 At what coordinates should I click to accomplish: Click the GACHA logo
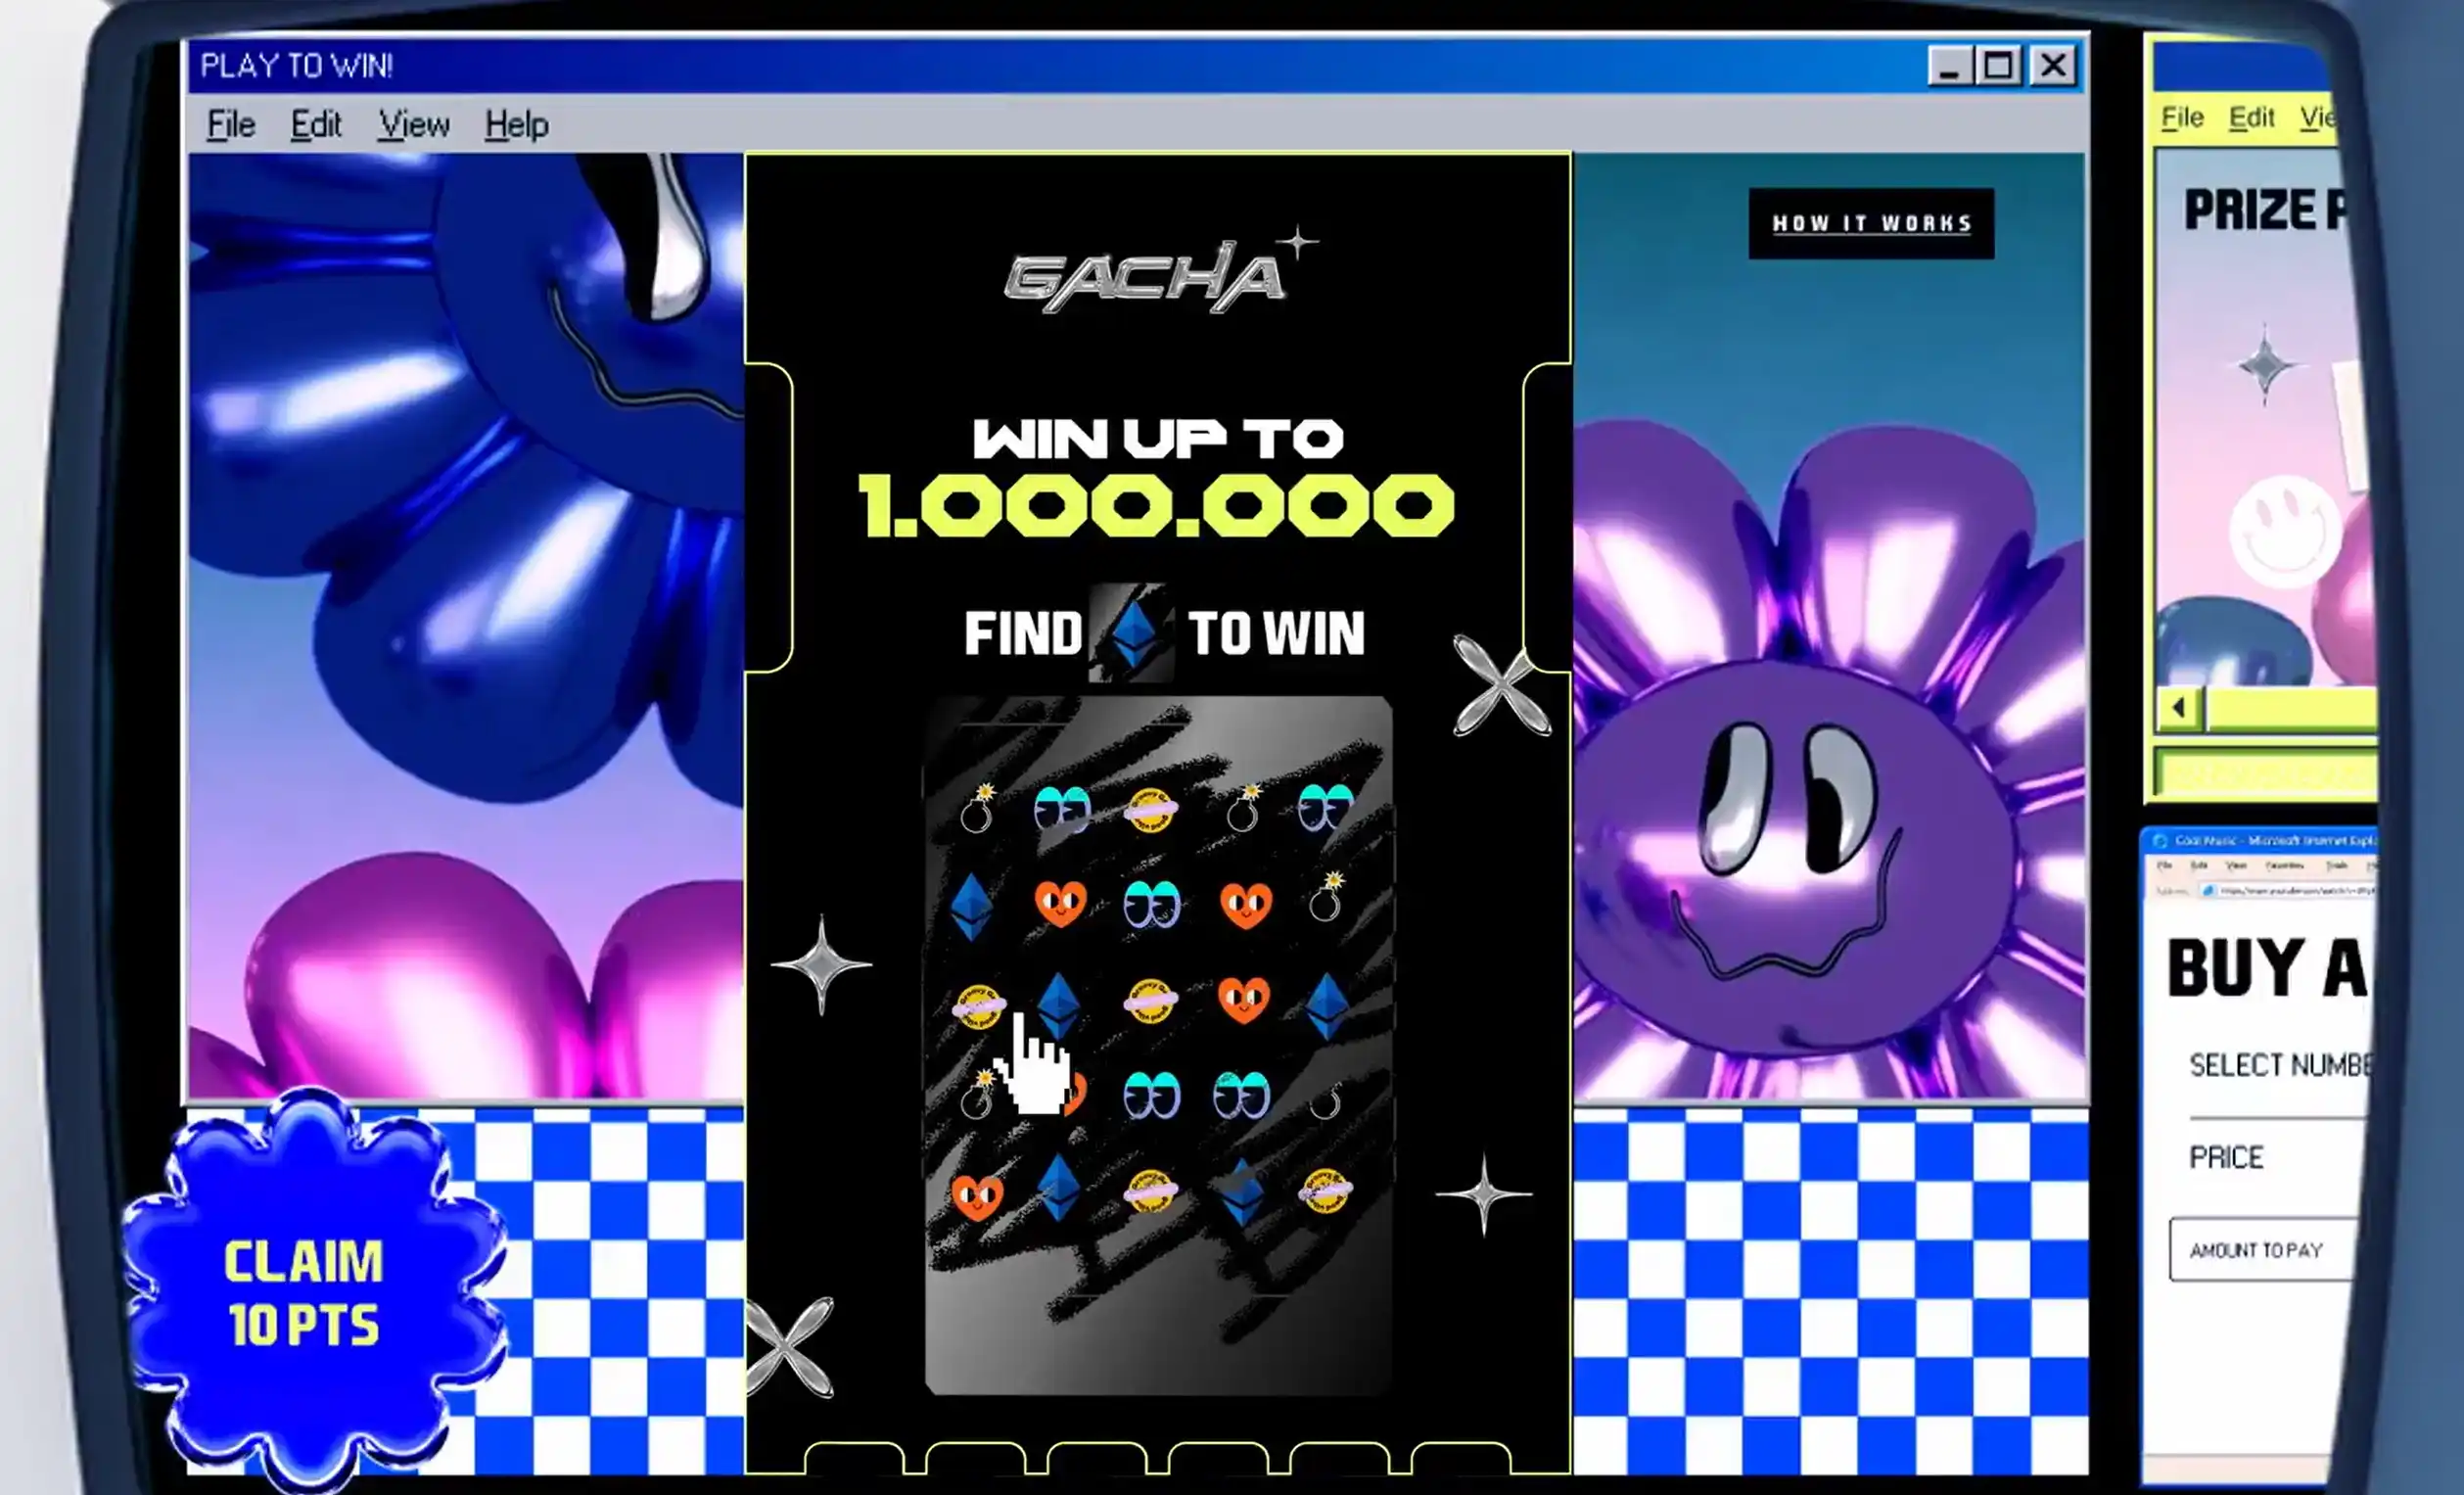click(x=1145, y=276)
